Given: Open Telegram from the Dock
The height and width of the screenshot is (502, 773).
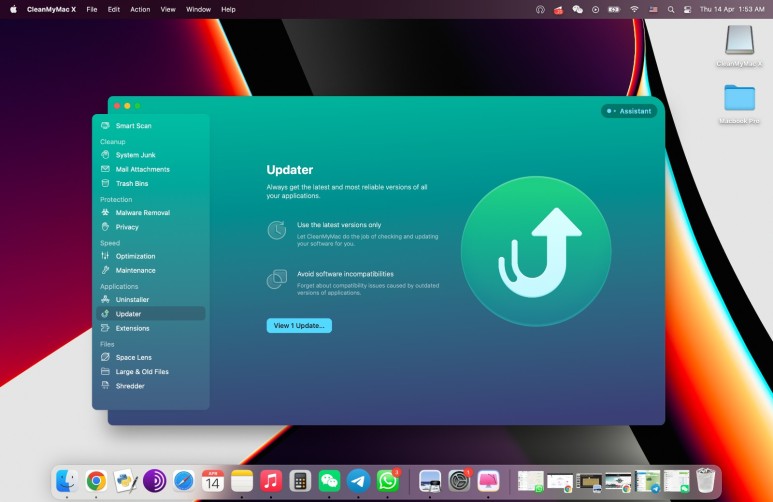Looking at the screenshot, I should pos(358,481).
